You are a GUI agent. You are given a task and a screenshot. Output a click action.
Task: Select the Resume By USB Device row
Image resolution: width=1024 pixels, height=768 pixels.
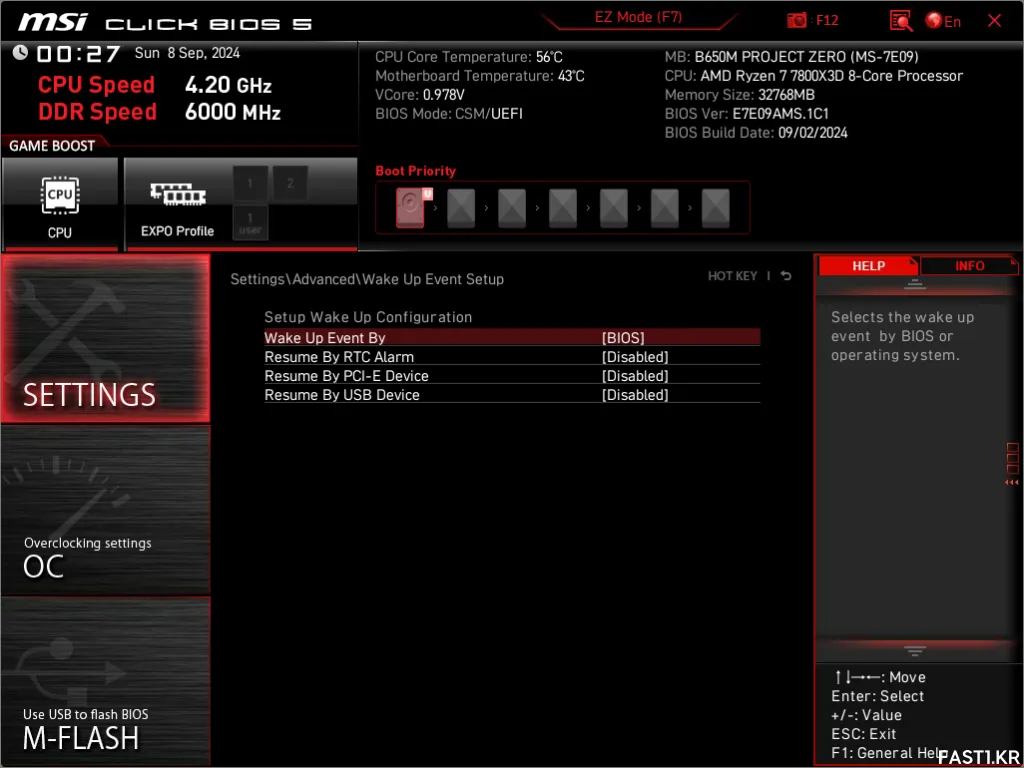(x=512, y=394)
